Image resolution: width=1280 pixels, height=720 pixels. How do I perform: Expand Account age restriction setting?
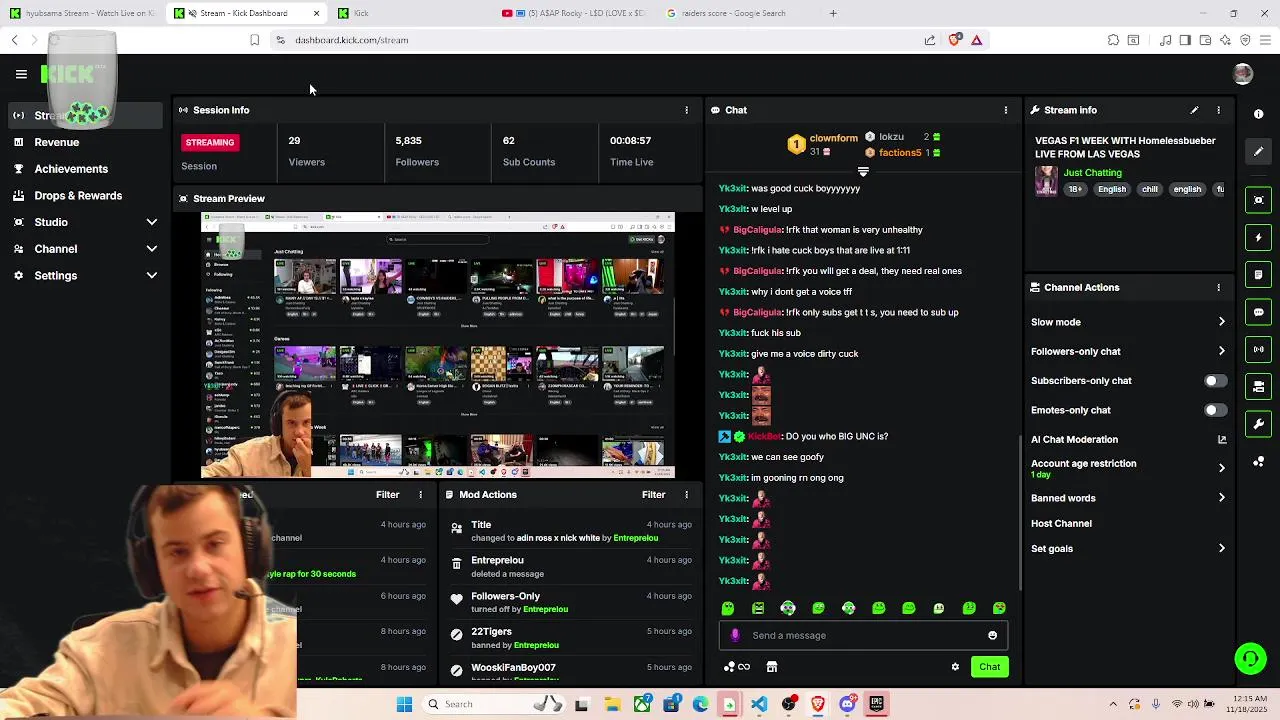click(1128, 468)
